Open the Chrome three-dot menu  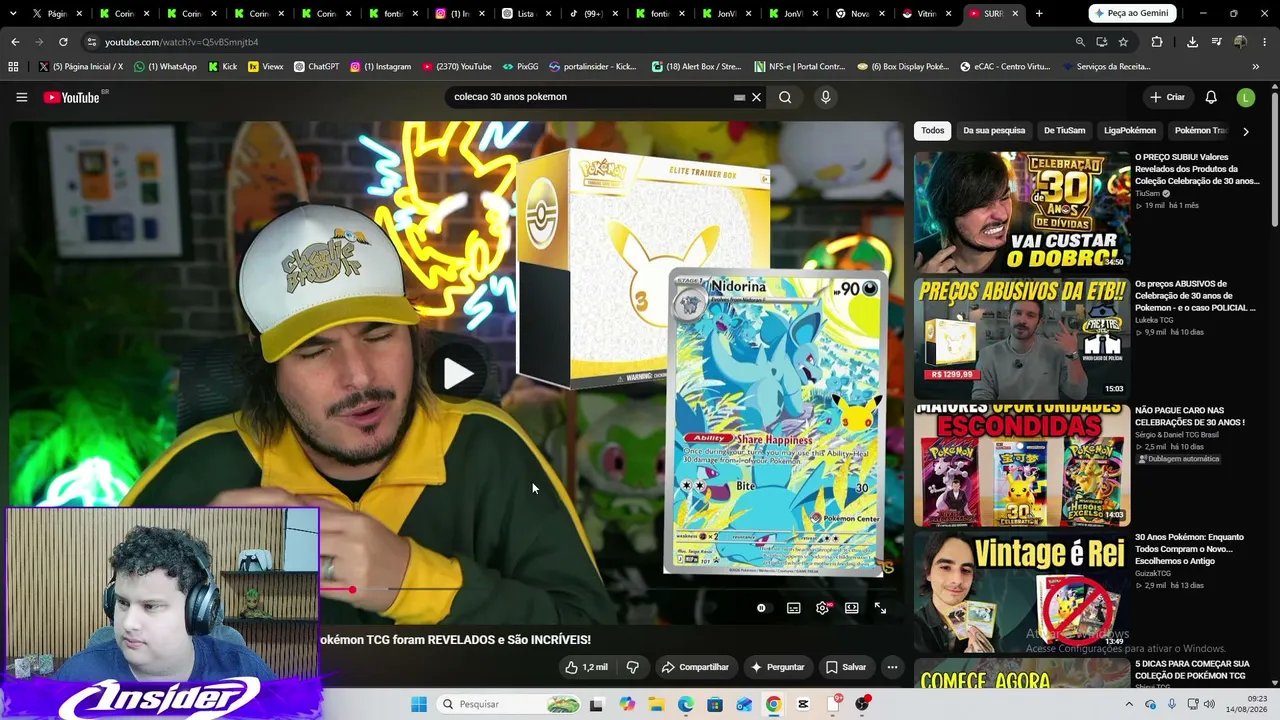[1264, 42]
